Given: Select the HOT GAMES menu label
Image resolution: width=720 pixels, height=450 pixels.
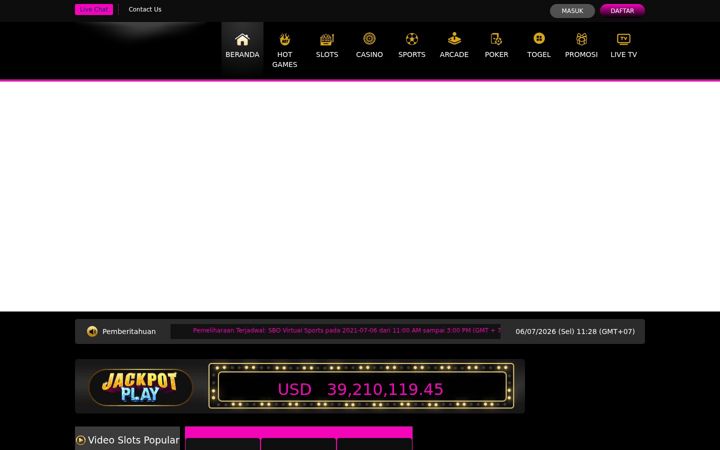Looking at the screenshot, I should tap(285, 59).
